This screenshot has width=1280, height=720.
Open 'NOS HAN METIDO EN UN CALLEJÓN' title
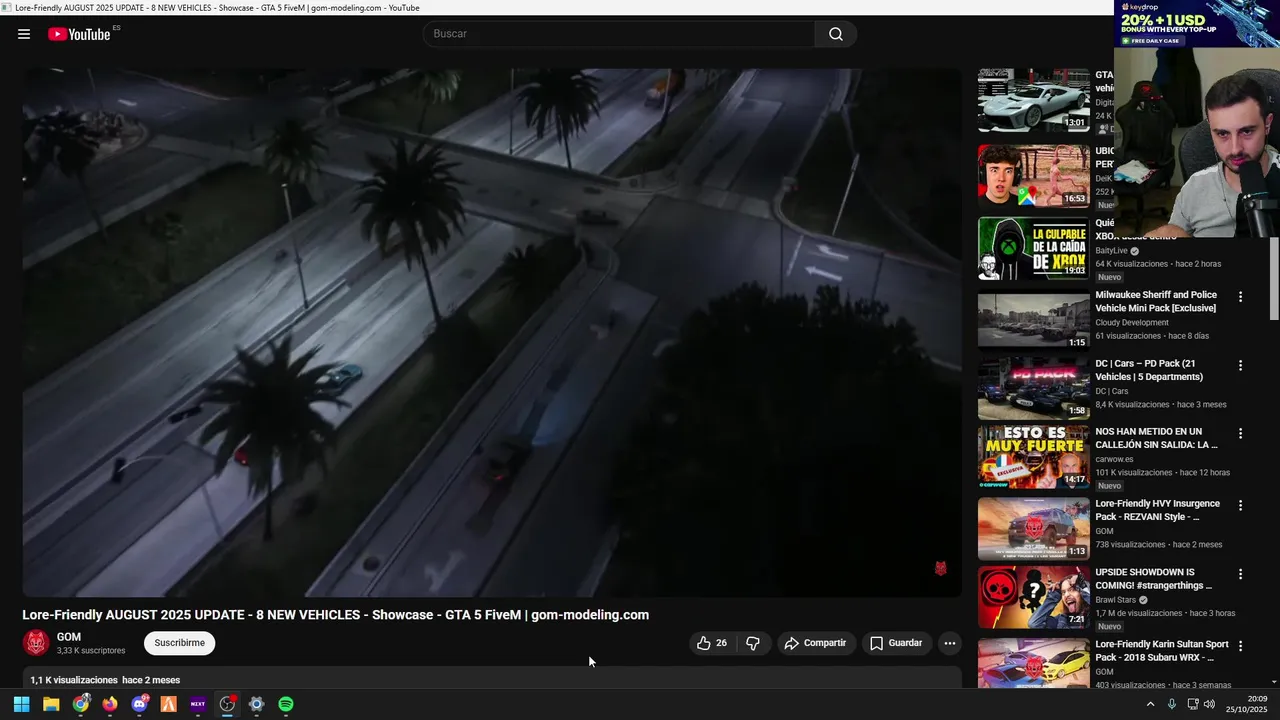click(x=1156, y=438)
